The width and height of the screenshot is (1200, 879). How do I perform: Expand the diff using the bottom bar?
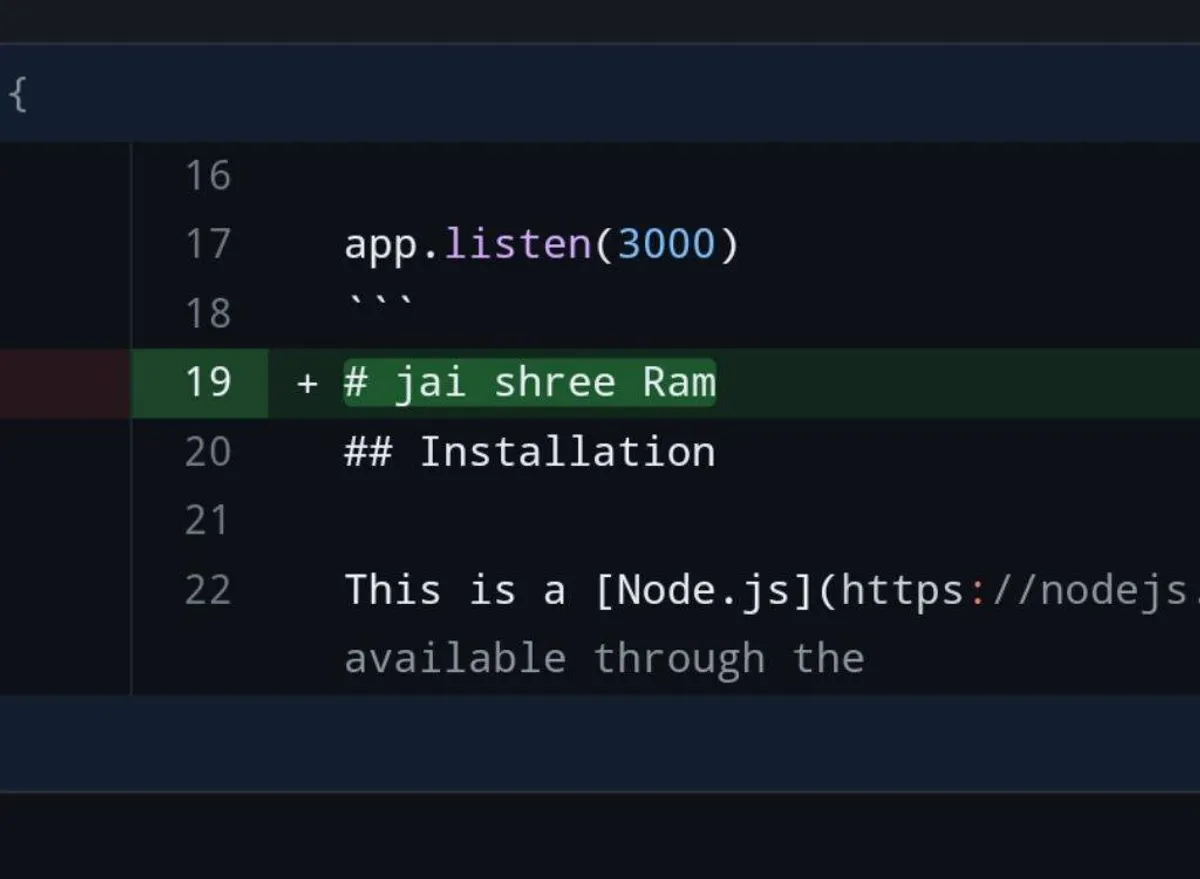click(600, 743)
